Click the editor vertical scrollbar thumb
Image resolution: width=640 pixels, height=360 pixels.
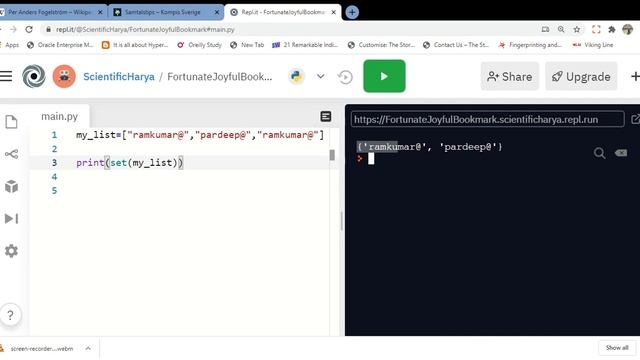click(x=332, y=155)
